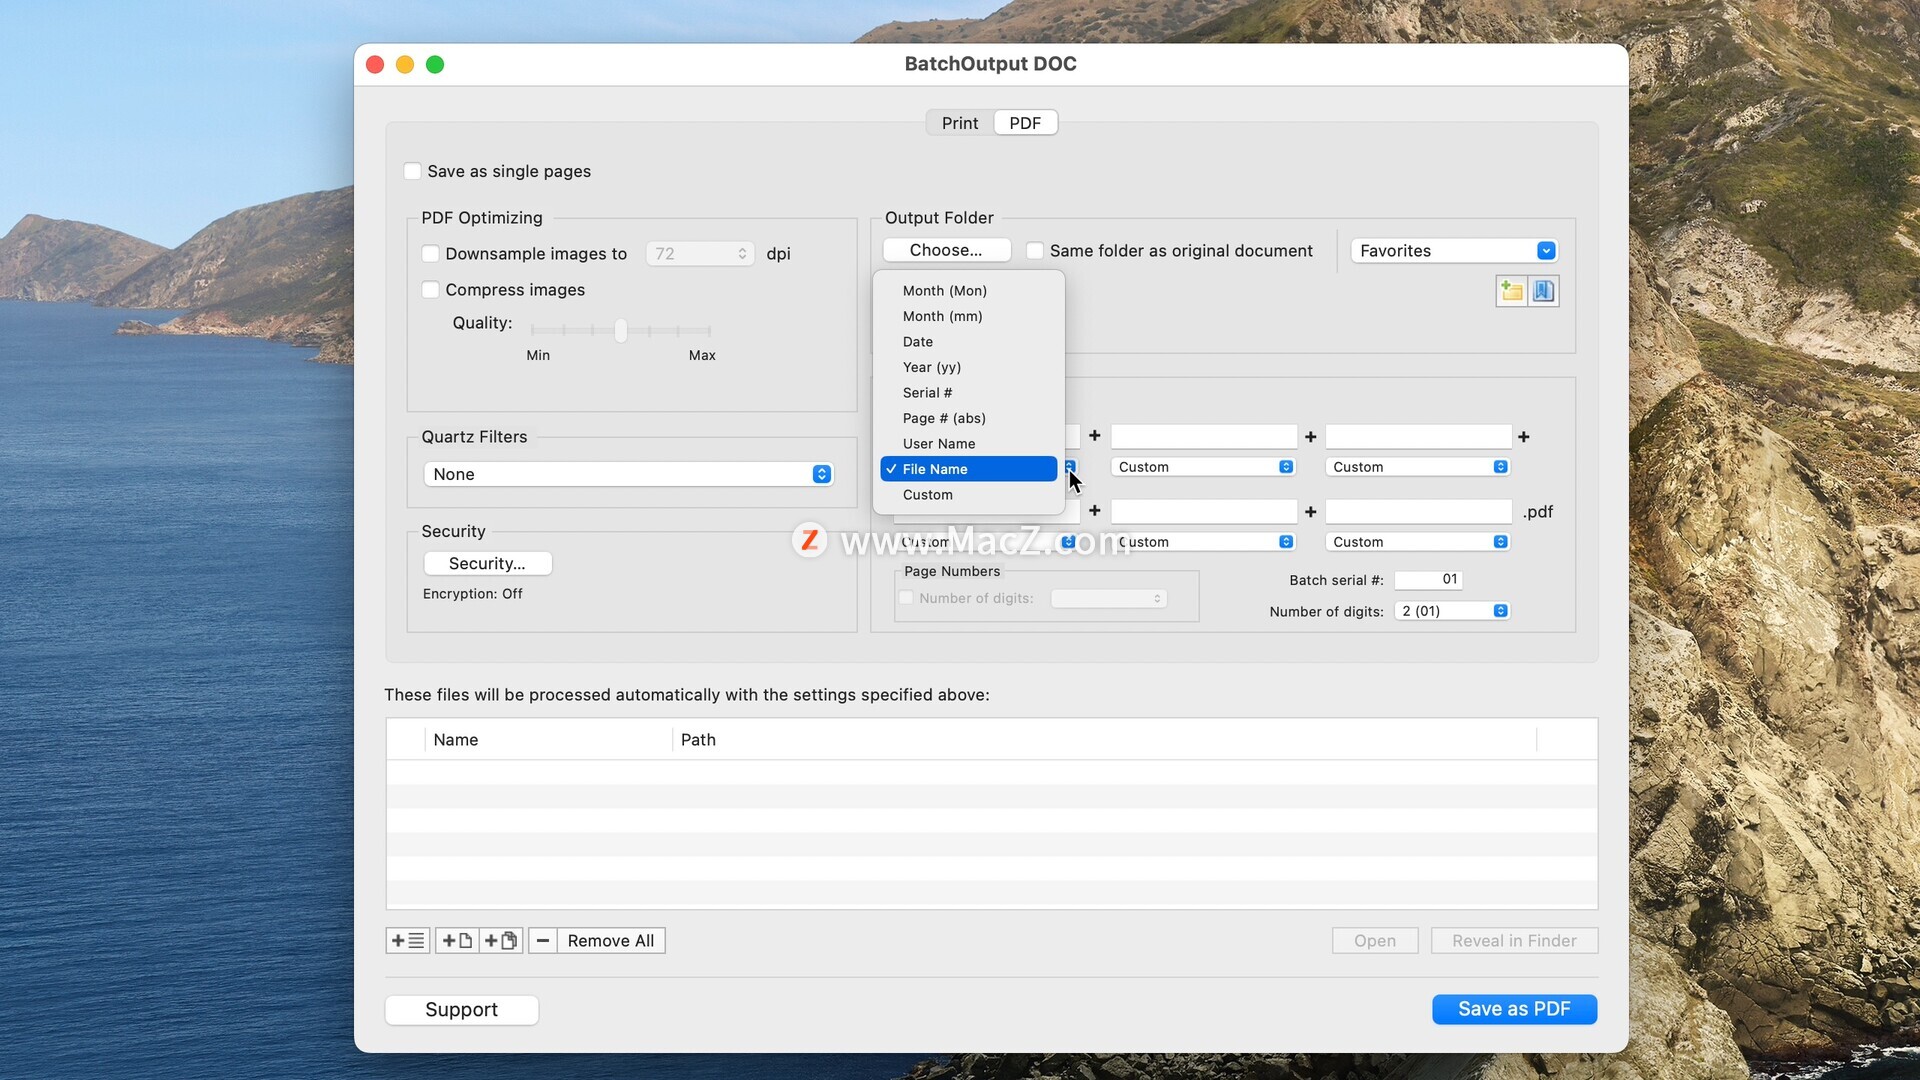Click the Choose... output folder button
Screen dimensions: 1920x1080
(x=946, y=250)
